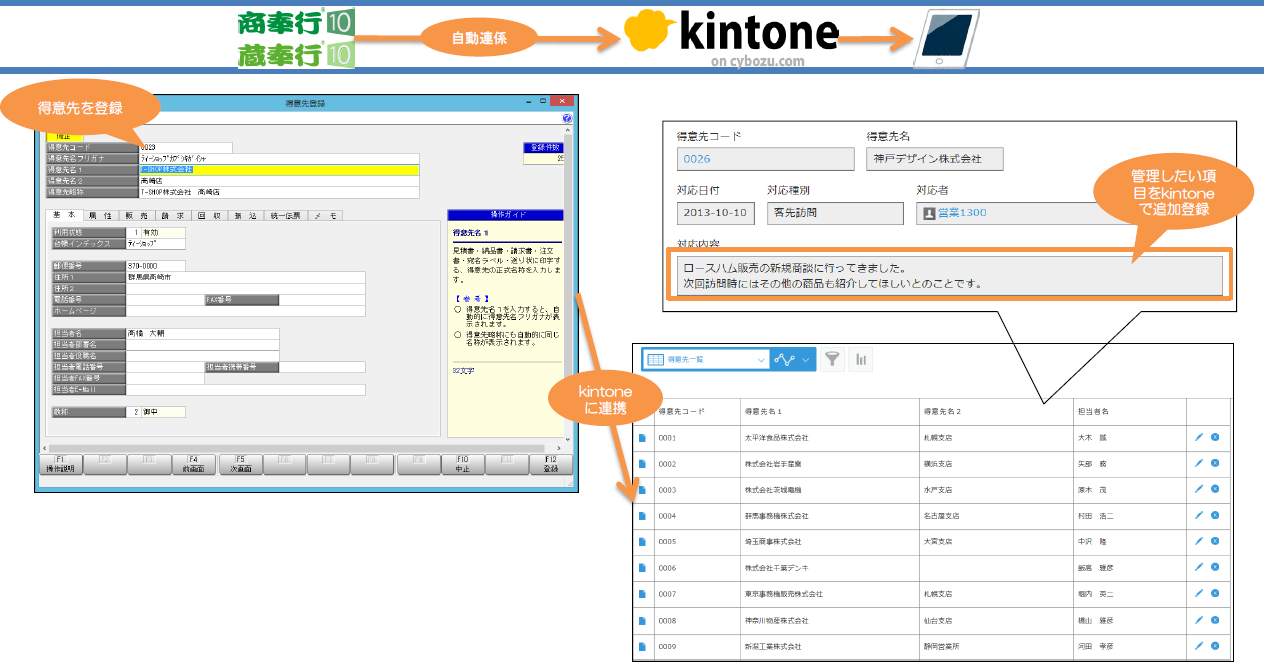The width and height of the screenshot is (1264, 665).
Task: Switch to the 属性 tab
Action: coord(100,215)
